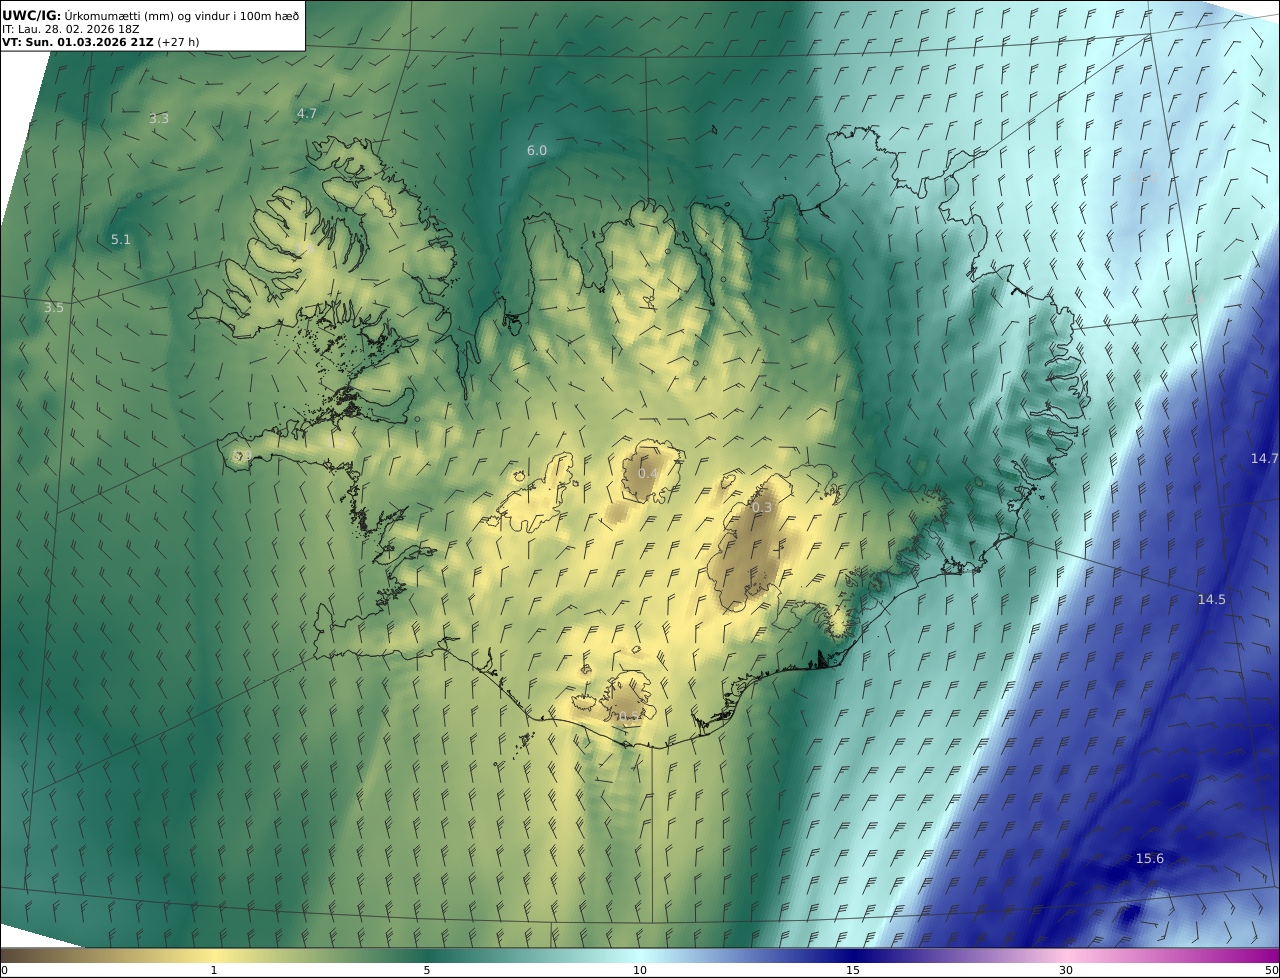Click the "14.5" value label on the map

click(x=1212, y=599)
